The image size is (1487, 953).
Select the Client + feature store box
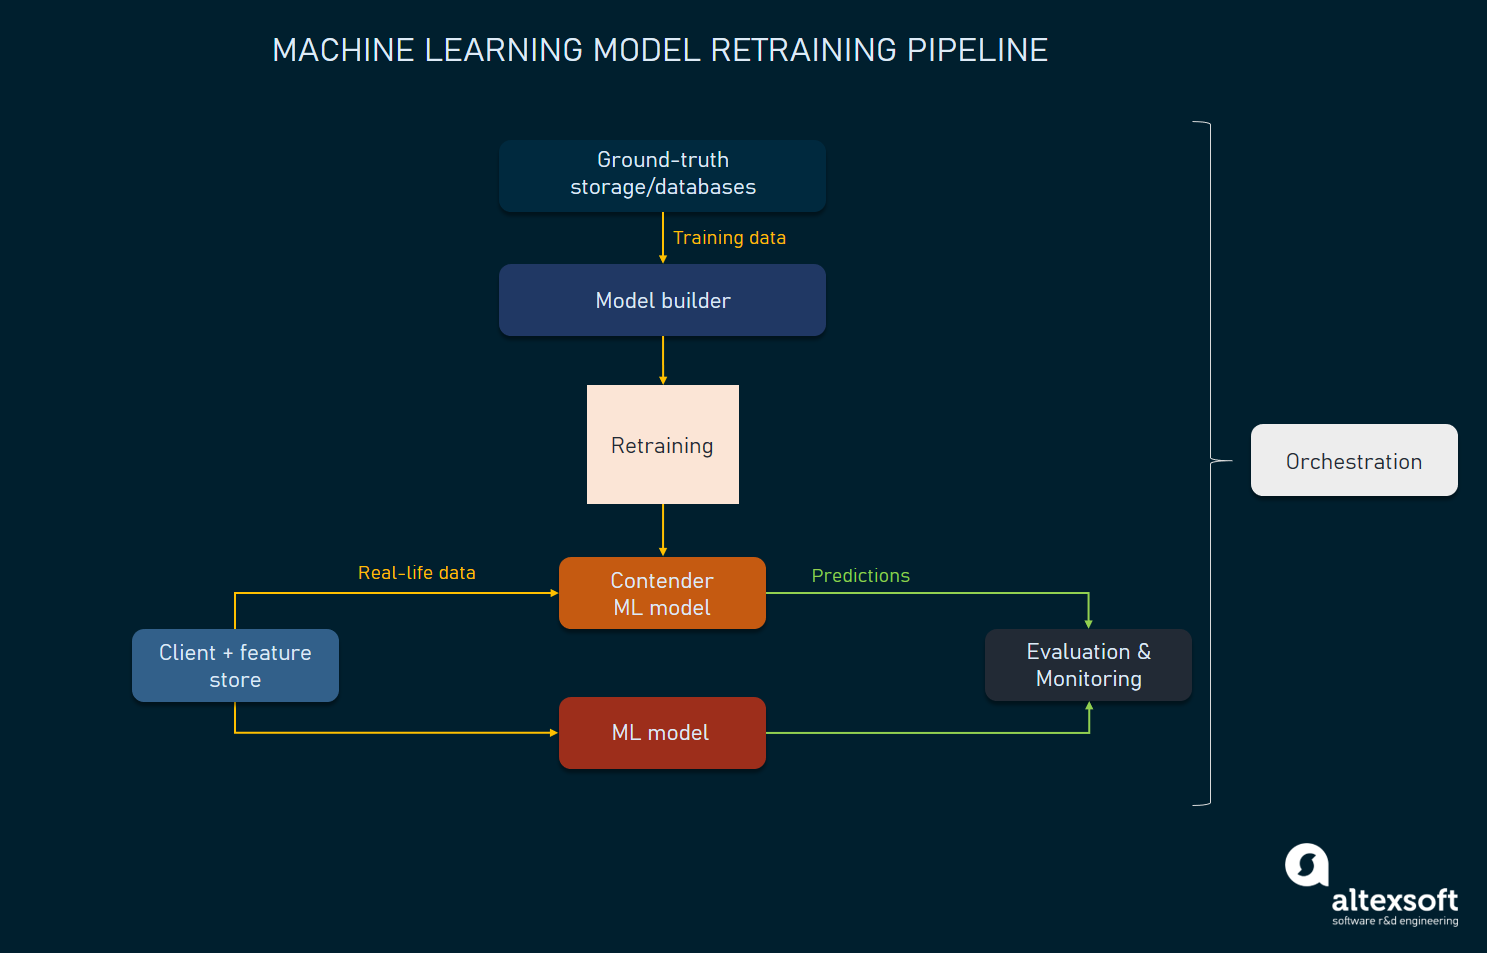point(235,665)
